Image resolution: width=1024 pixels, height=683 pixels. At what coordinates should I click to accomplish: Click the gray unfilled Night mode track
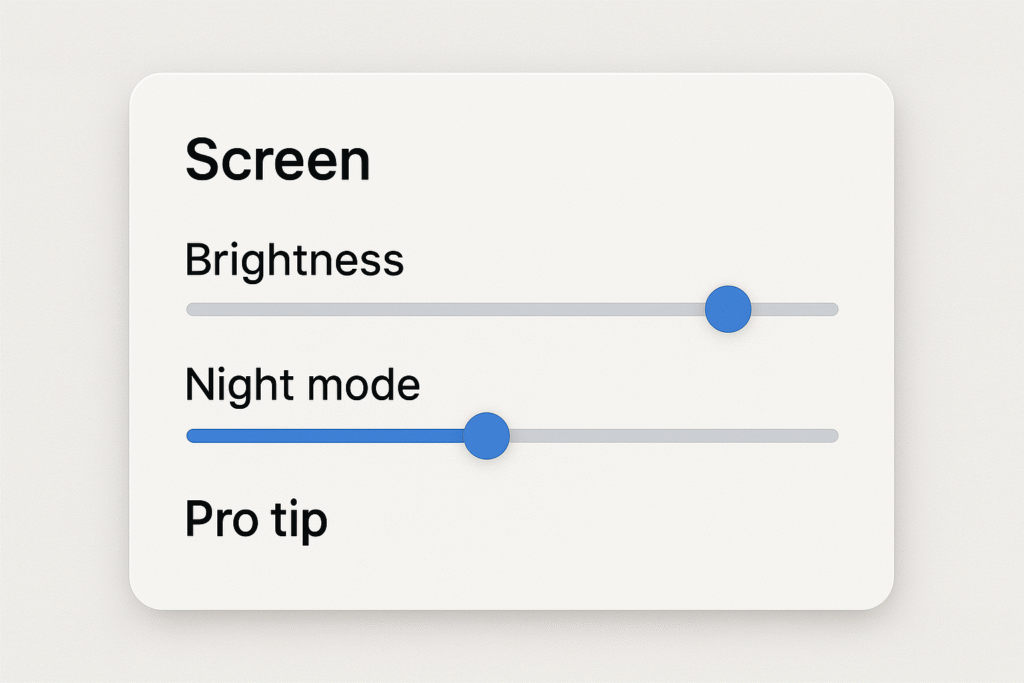[670, 436]
